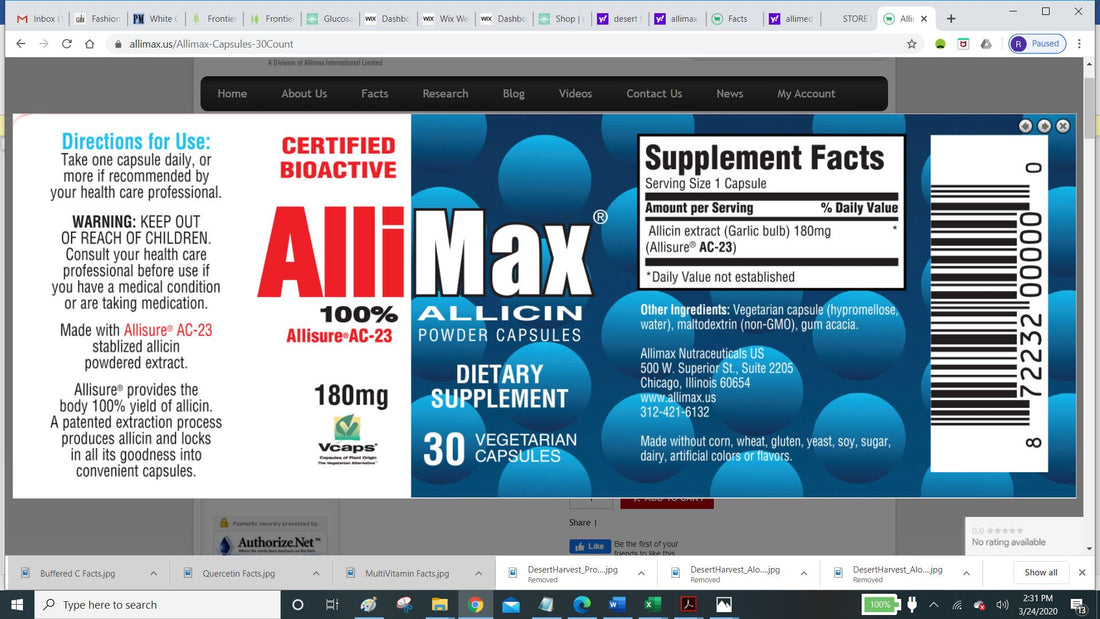
Task: Toggle hidden icons chevron in system tray
Action: coord(933,604)
